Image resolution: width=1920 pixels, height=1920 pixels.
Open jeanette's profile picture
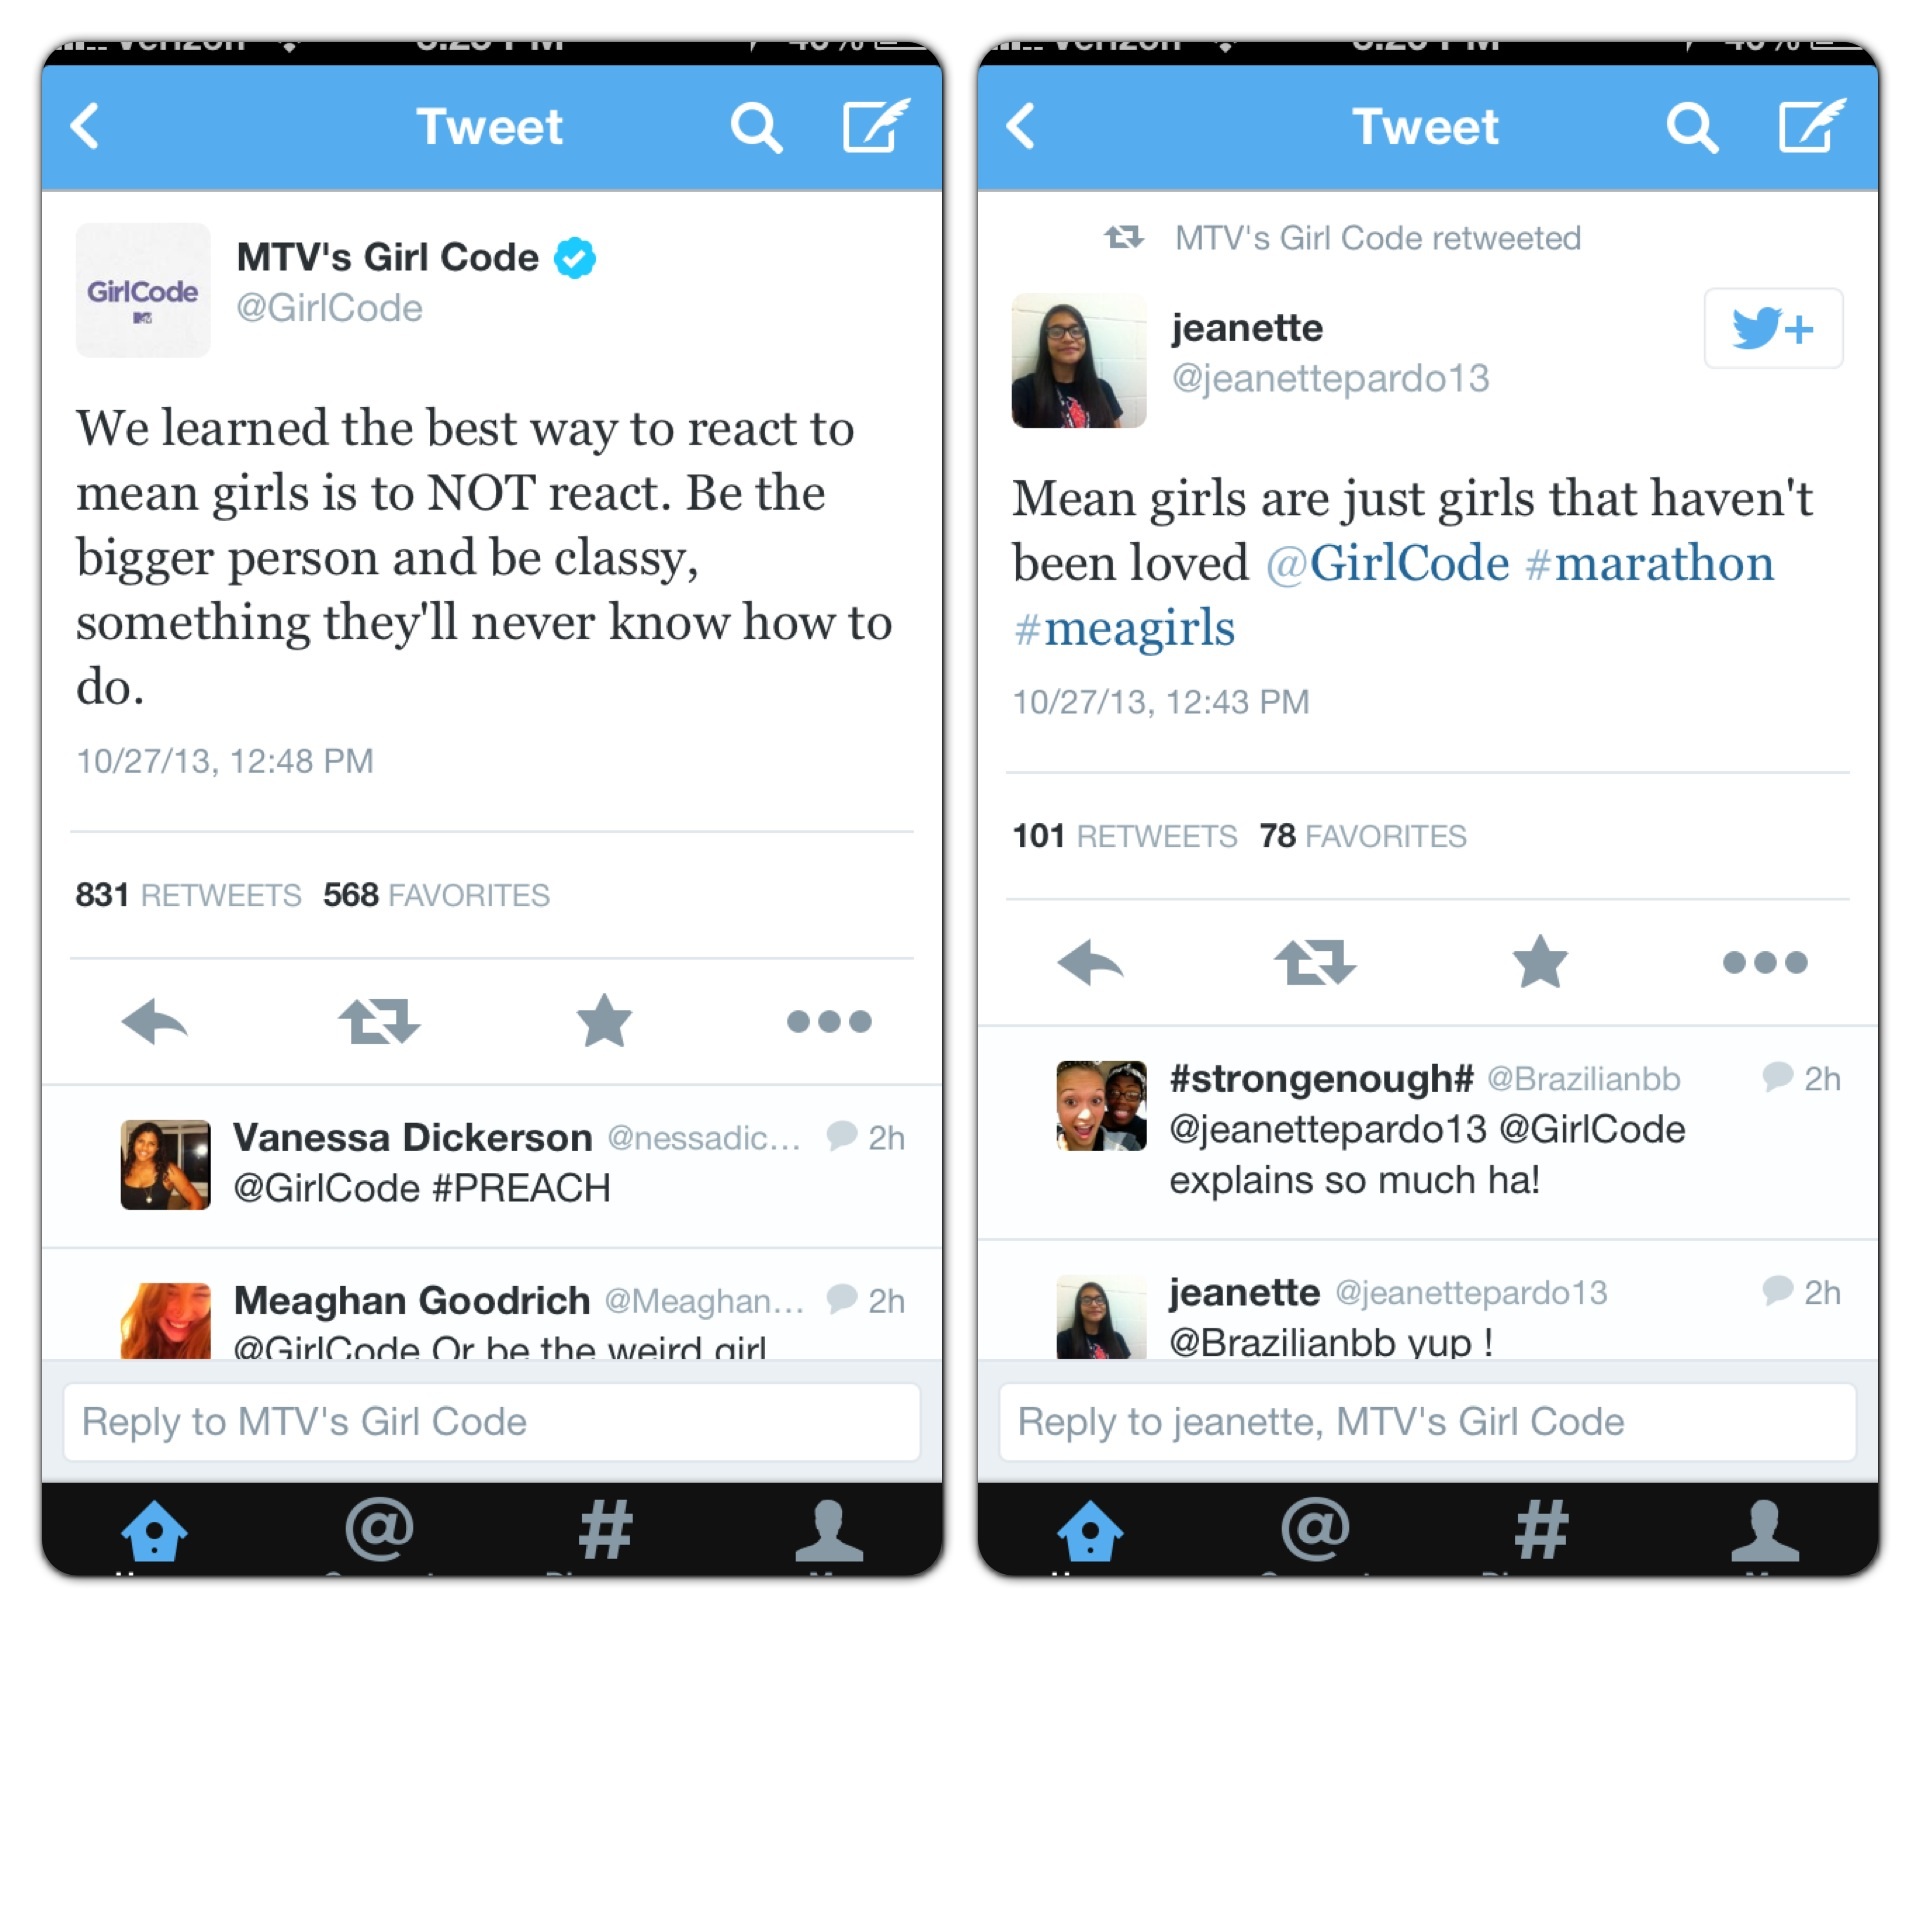tap(1079, 360)
